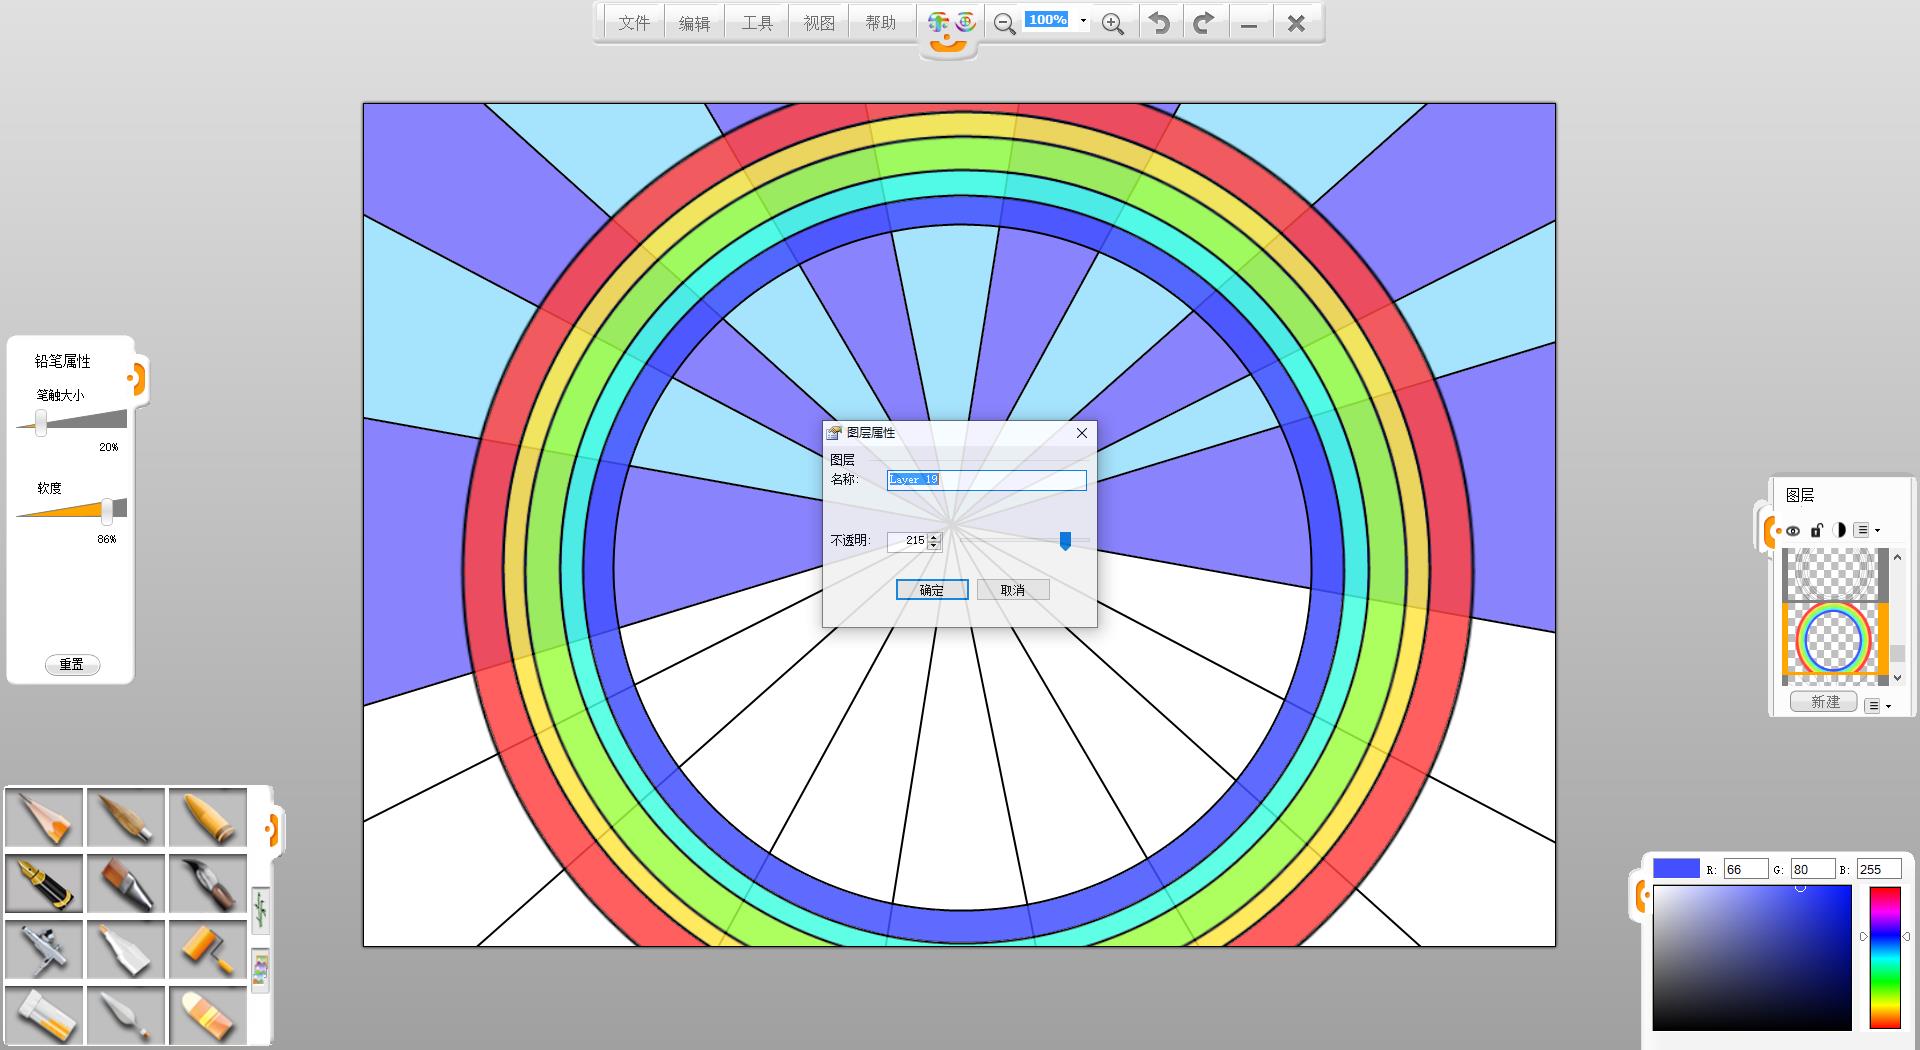Click the undo arrow in toolbar
1920x1050 pixels.
[x=1159, y=23]
